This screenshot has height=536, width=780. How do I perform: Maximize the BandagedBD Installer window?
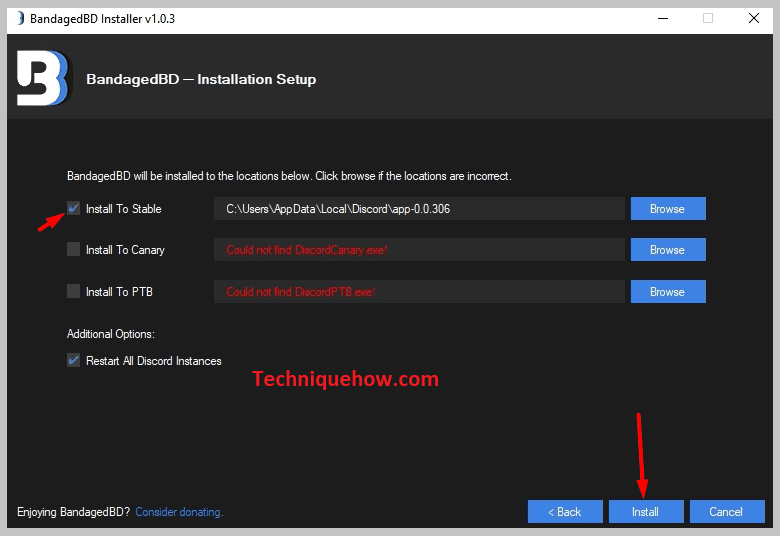coord(708,19)
